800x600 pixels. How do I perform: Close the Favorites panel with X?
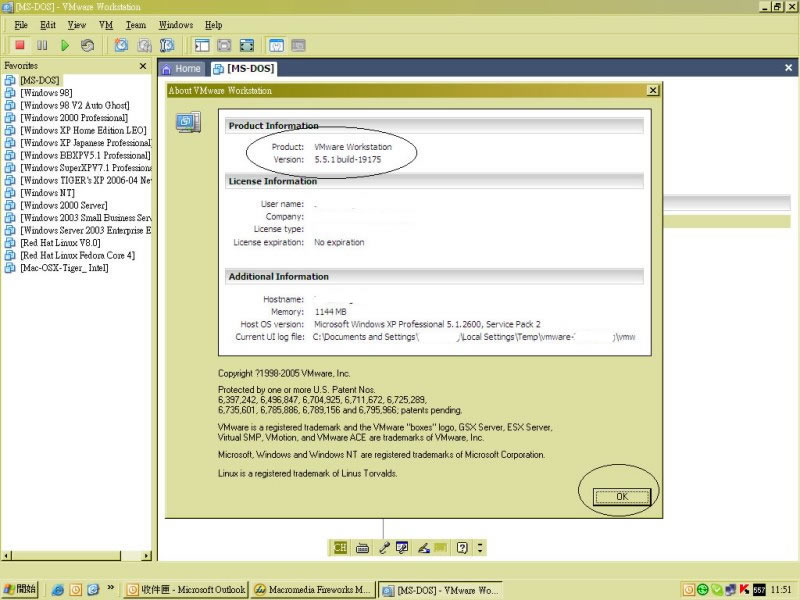click(142, 66)
